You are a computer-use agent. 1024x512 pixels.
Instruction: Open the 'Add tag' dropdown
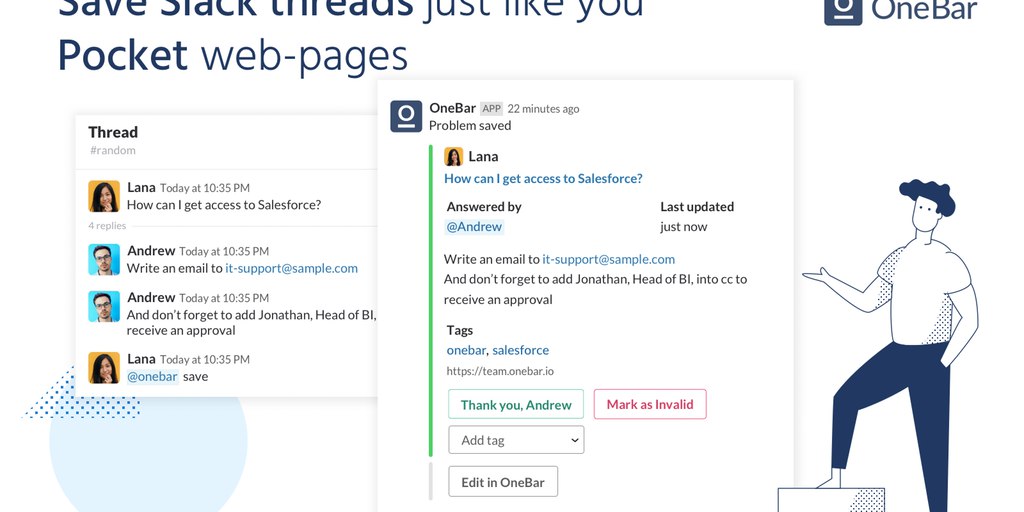pos(516,440)
